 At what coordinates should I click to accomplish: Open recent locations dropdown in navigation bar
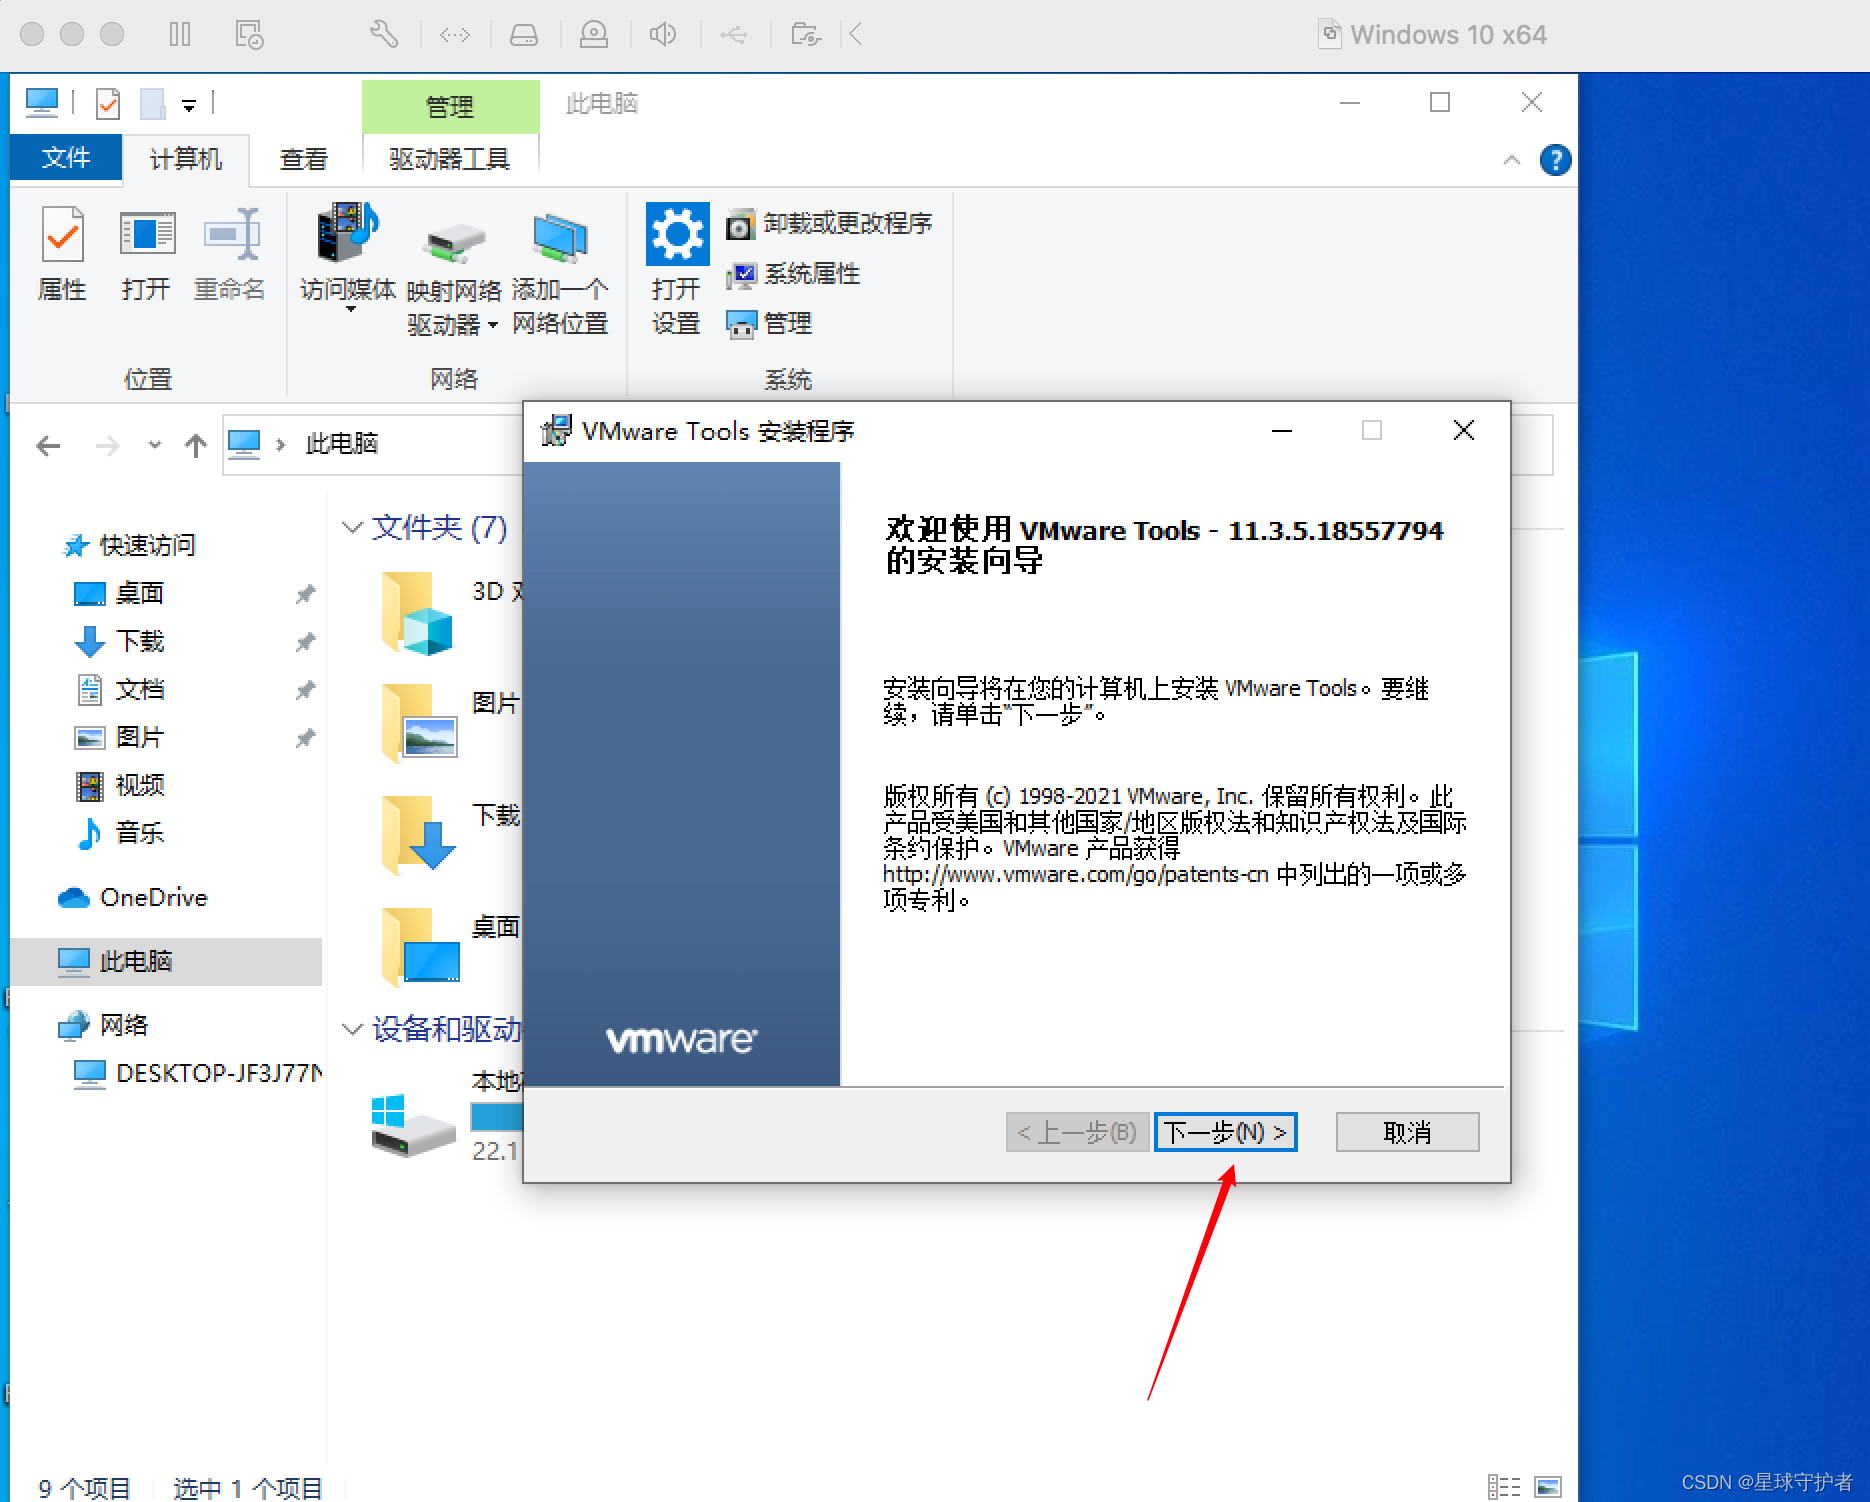[154, 445]
